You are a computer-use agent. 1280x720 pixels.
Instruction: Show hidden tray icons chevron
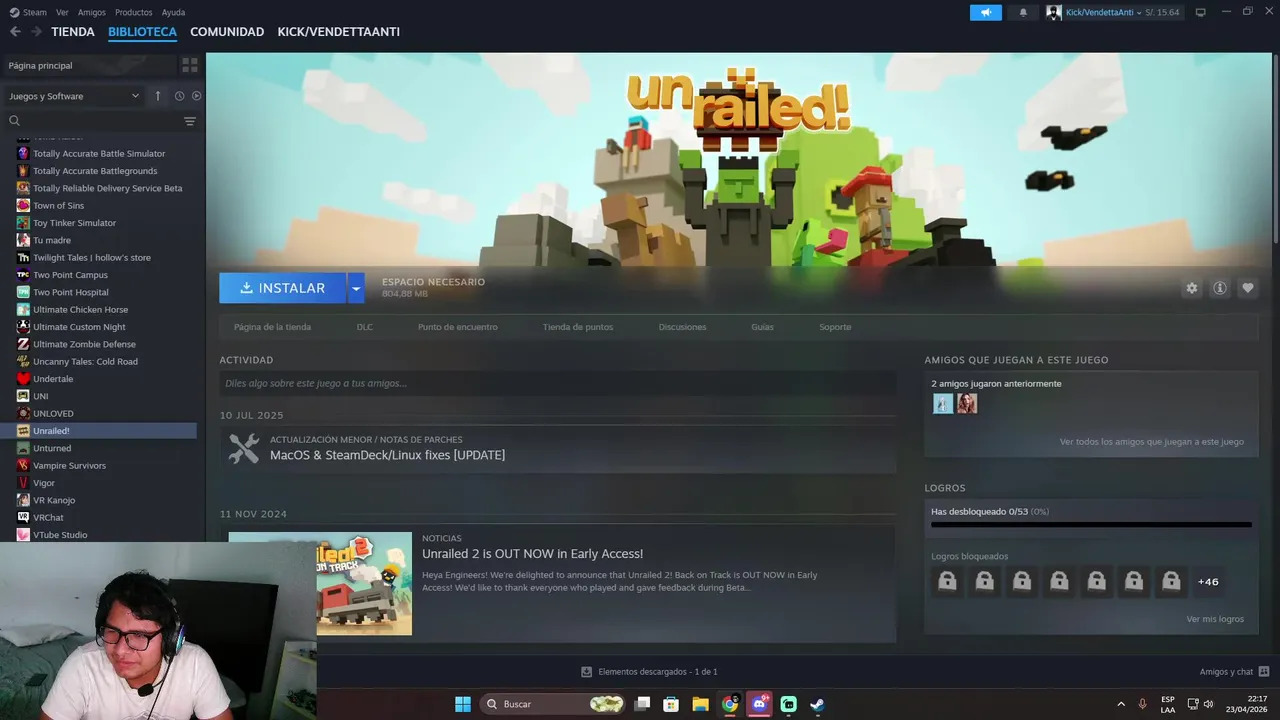pos(1120,704)
